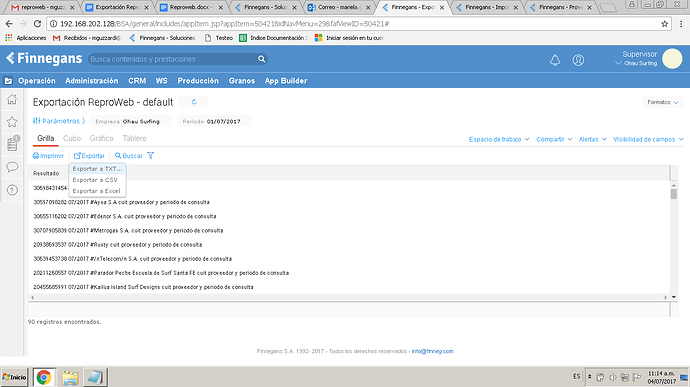Refresh the report with the reload icon
Image resolution: width=690 pixels, height=387 pixels.
click(x=194, y=102)
